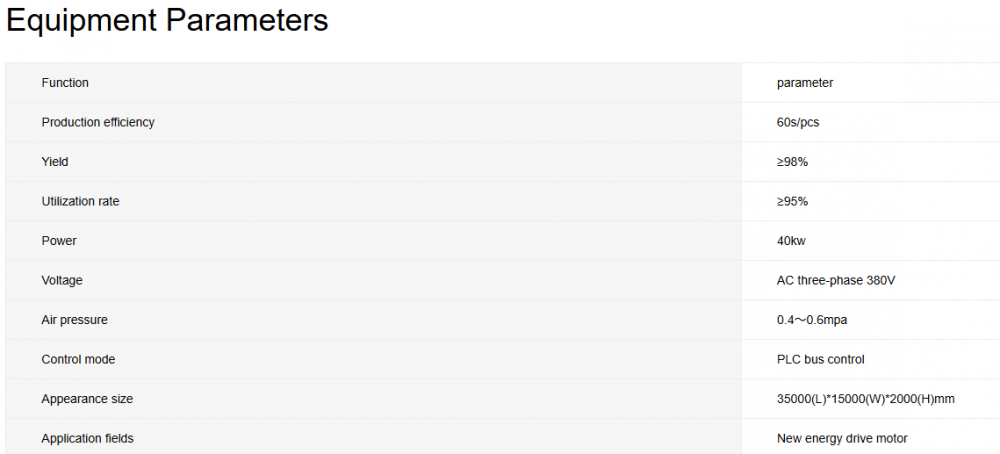
Task: Select the Utilization rate label
Action: tap(80, 201)
